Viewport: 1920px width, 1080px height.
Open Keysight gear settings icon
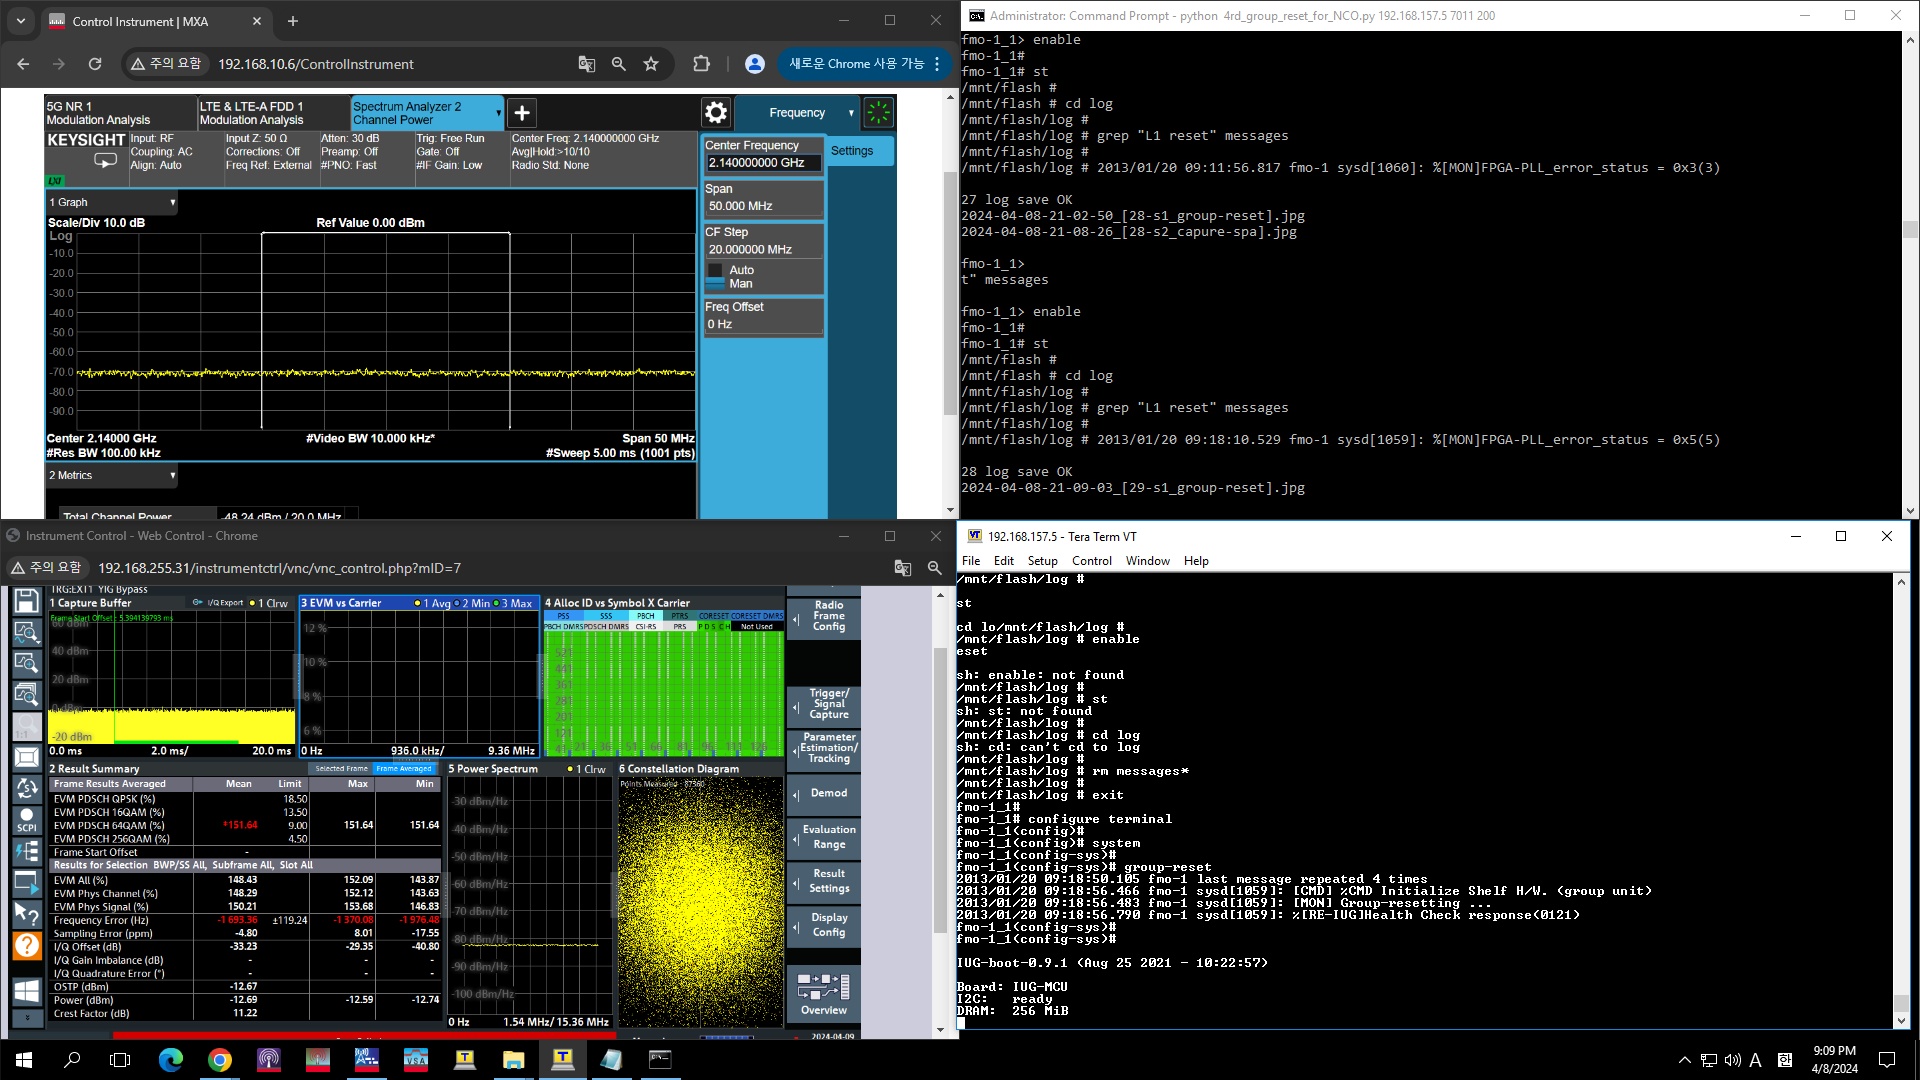(716, 113)
